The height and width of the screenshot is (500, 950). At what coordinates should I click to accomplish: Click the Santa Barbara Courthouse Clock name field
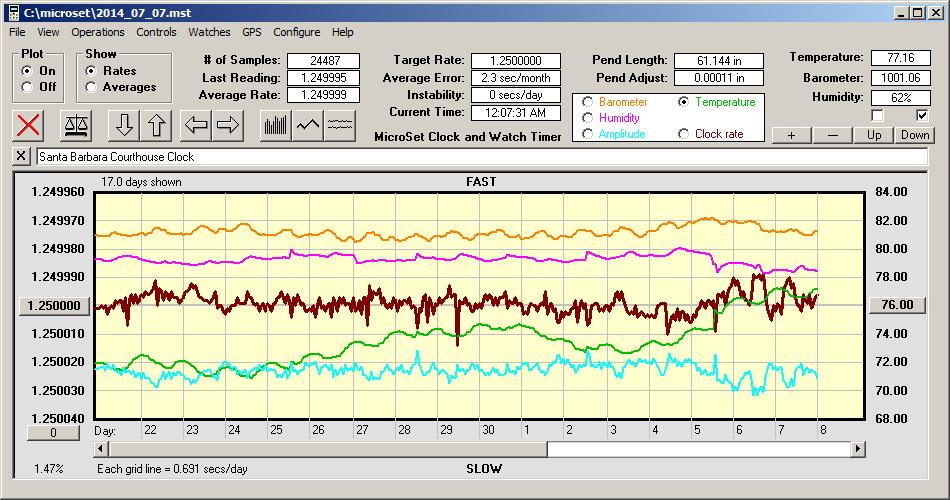click(x=482, y=156)
